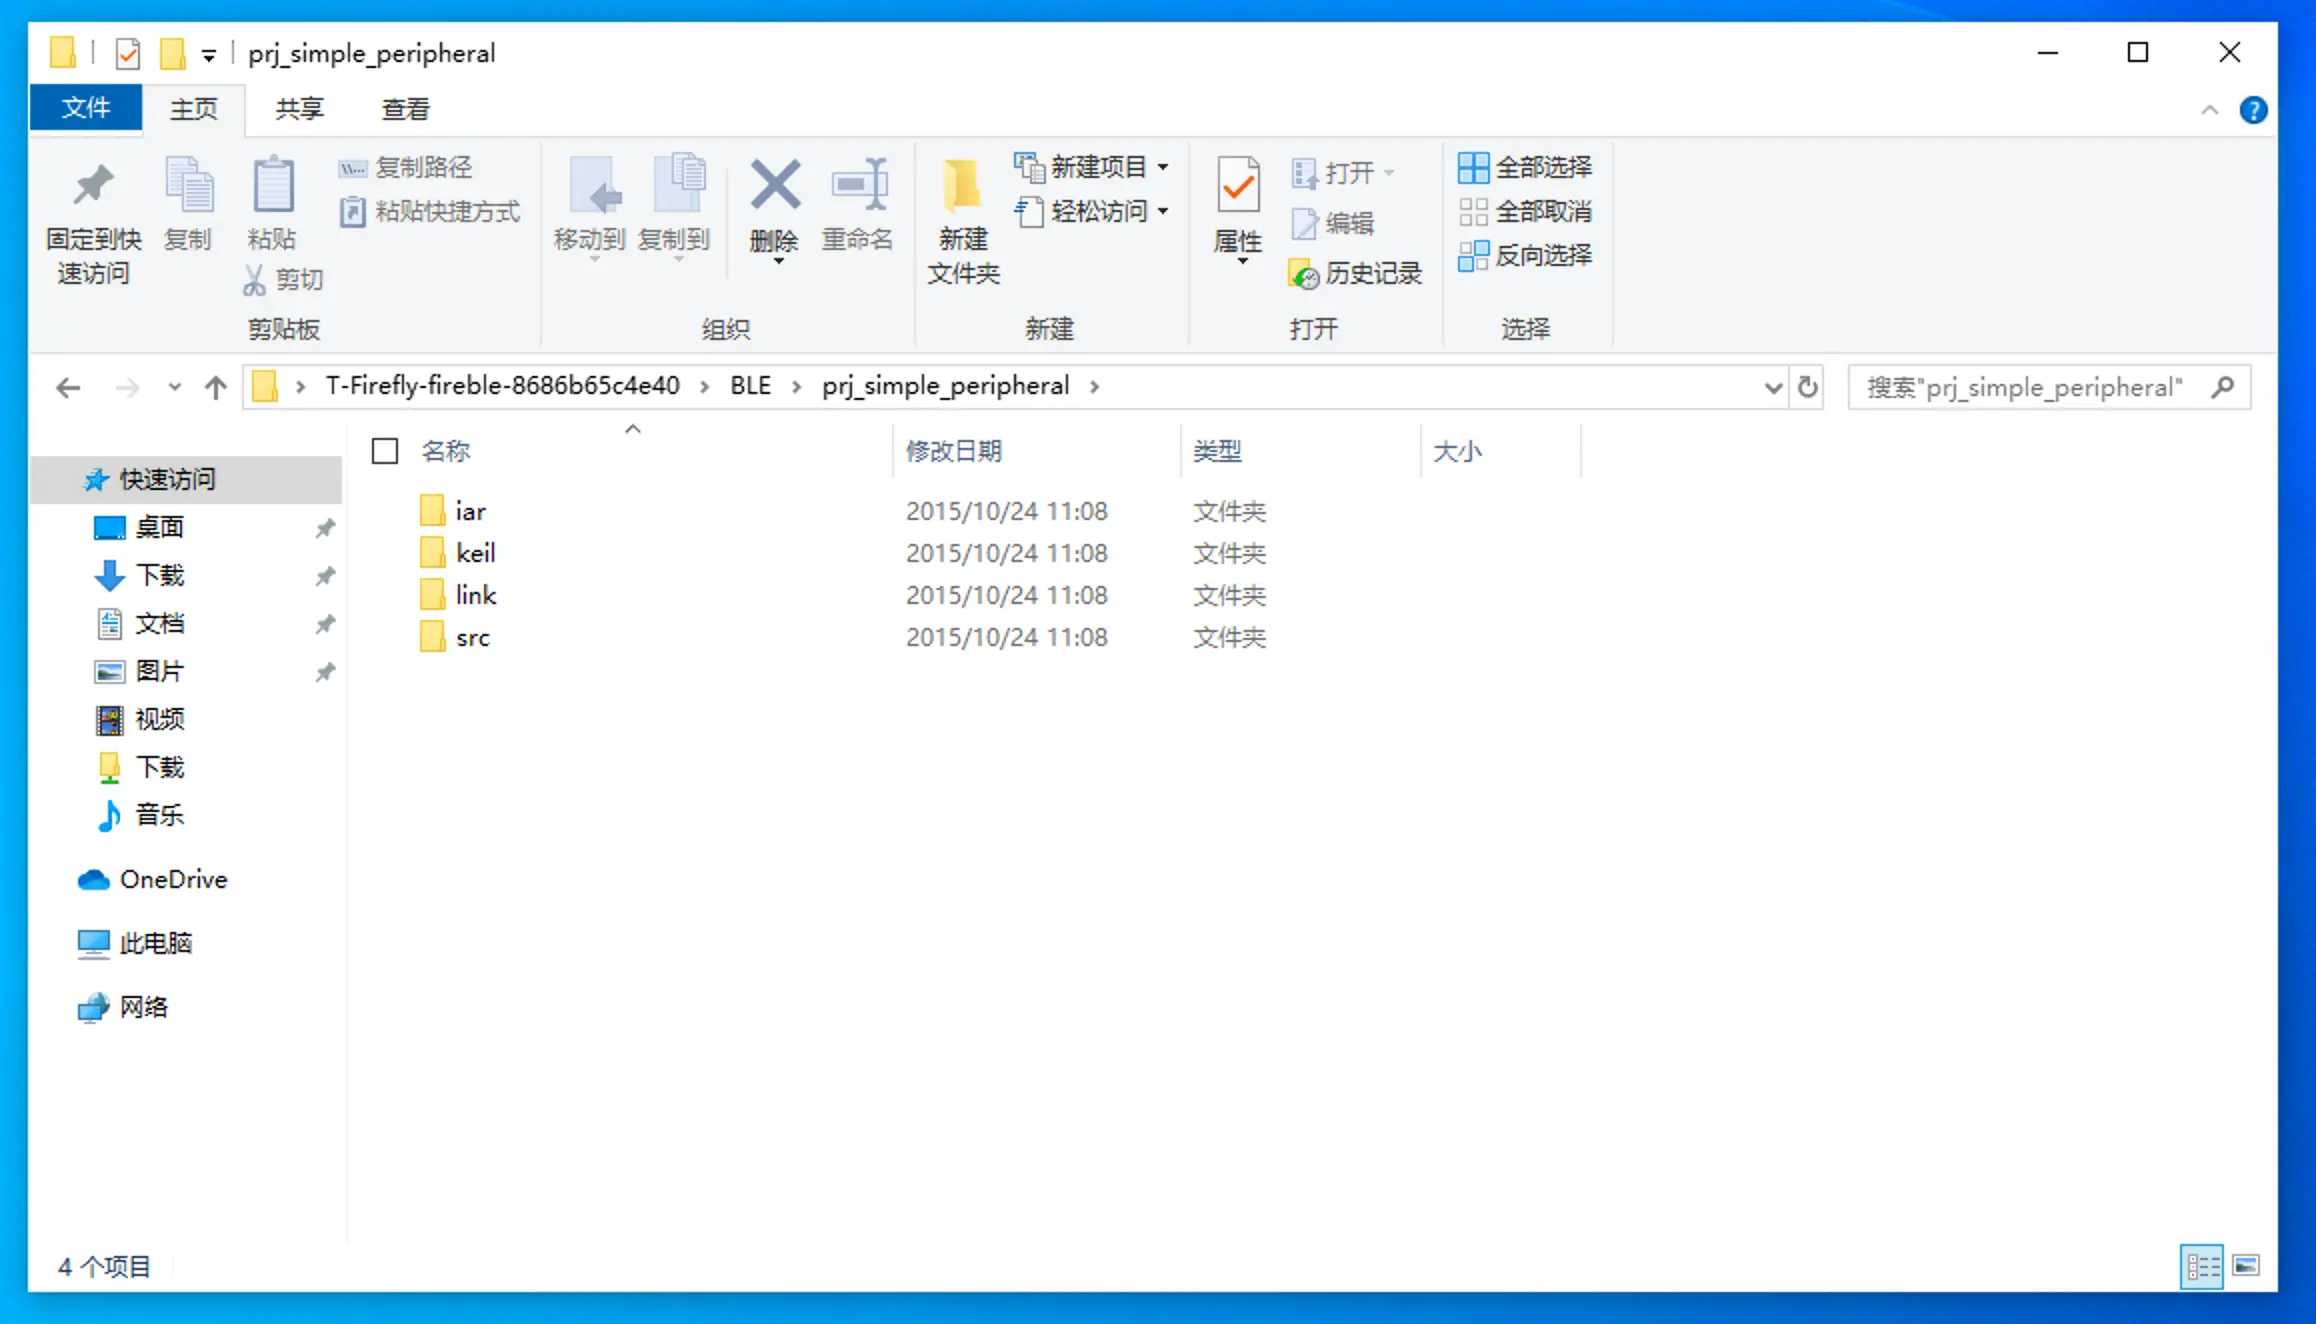The width and height of the screenshot is (2316, 1324).
Task: Click the Edit button (编辑)
Action: point(1334,224)
